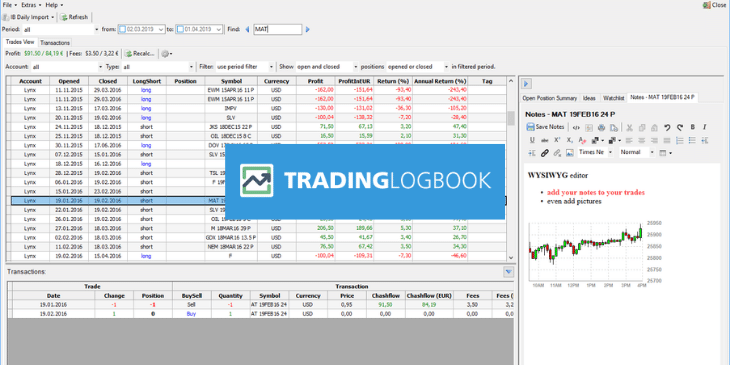Viewport: 730px width, 365px height.
Task: Insert a bulleted list in notes
Action: 692,140
